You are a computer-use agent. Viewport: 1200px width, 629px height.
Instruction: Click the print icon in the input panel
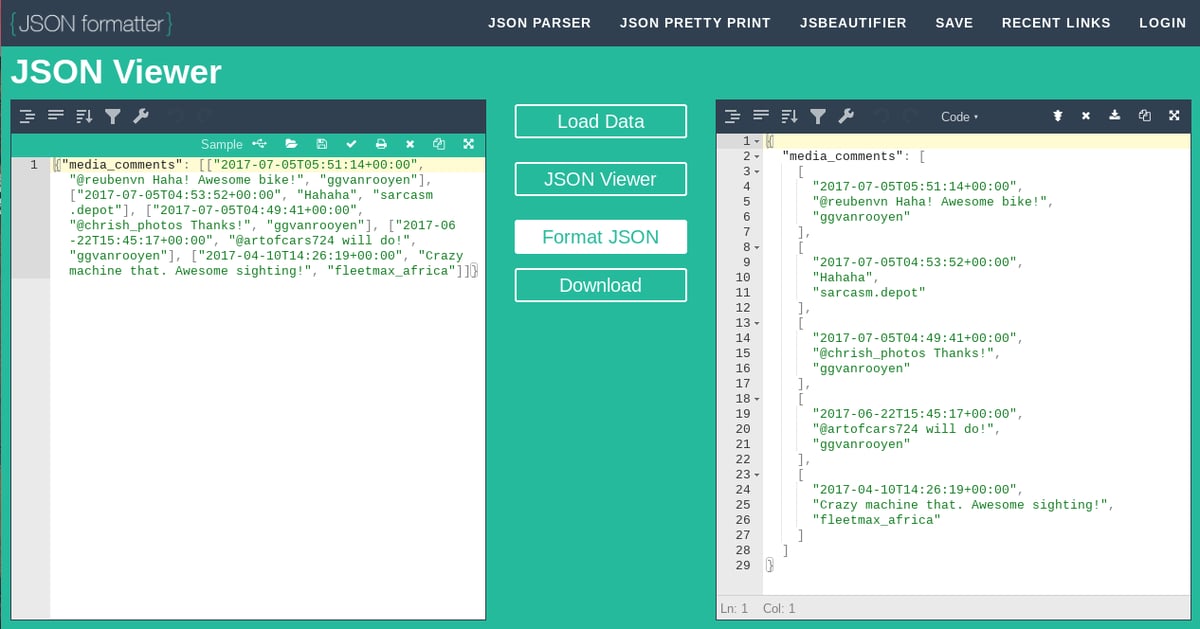click(x=381, y=144)
